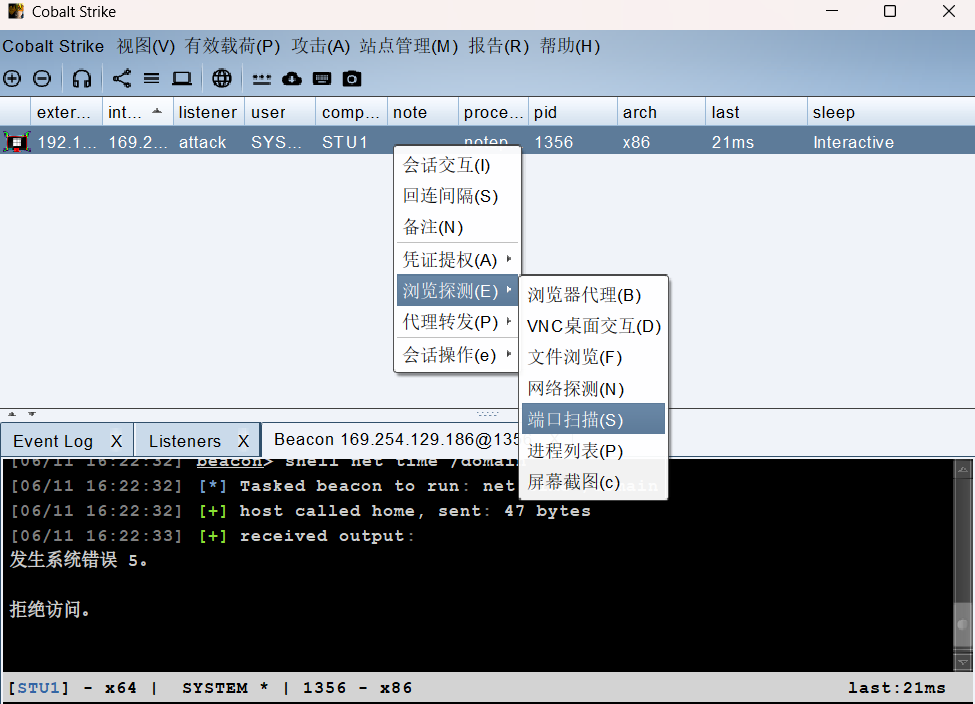Show target table laptop icon

pyautogui.click(x=182, y=78)
